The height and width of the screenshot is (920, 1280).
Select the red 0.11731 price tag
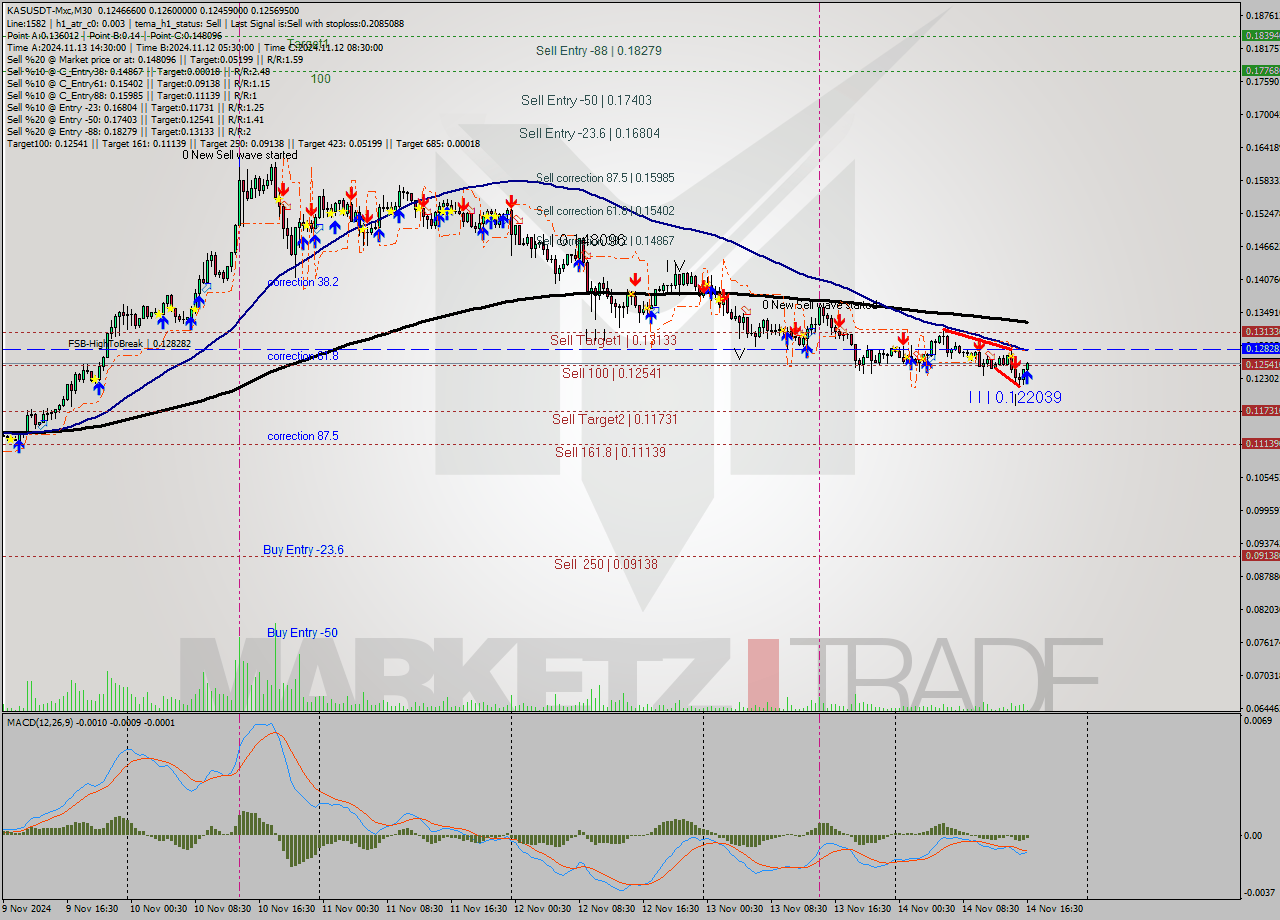[1260, 411]
